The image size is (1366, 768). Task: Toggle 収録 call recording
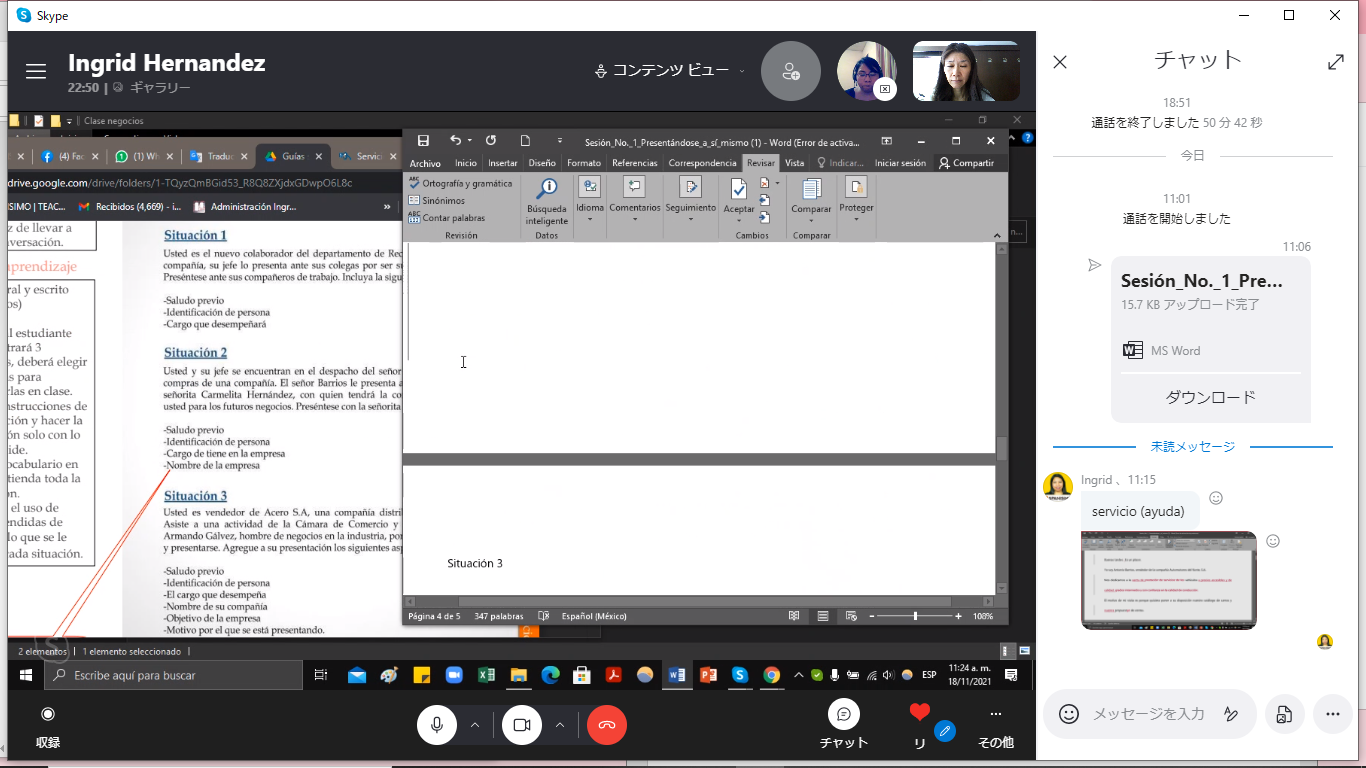(x=47, y=725)
